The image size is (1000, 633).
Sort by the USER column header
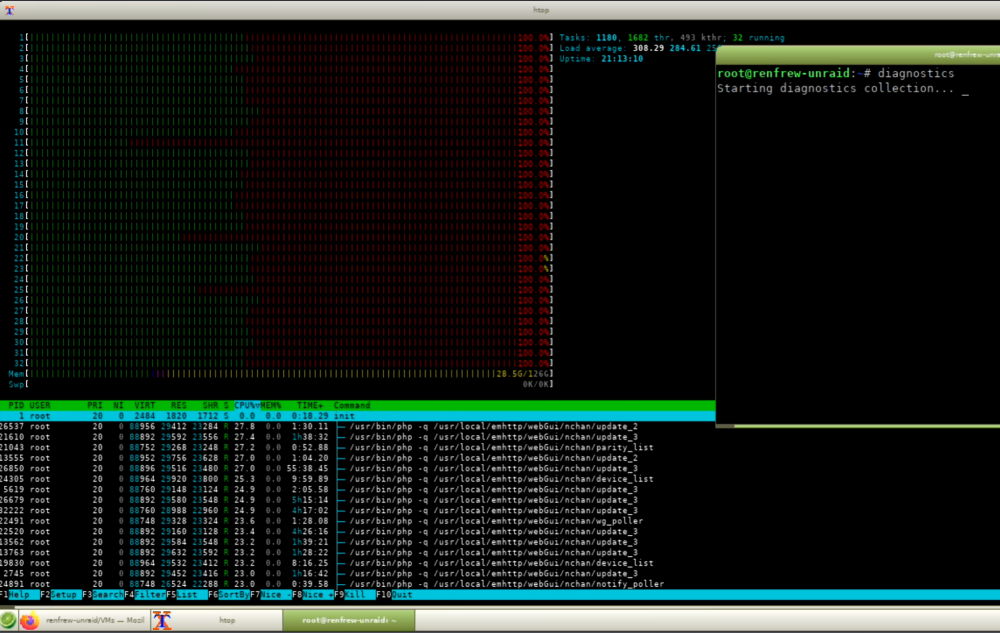click(x=40, y=405)
